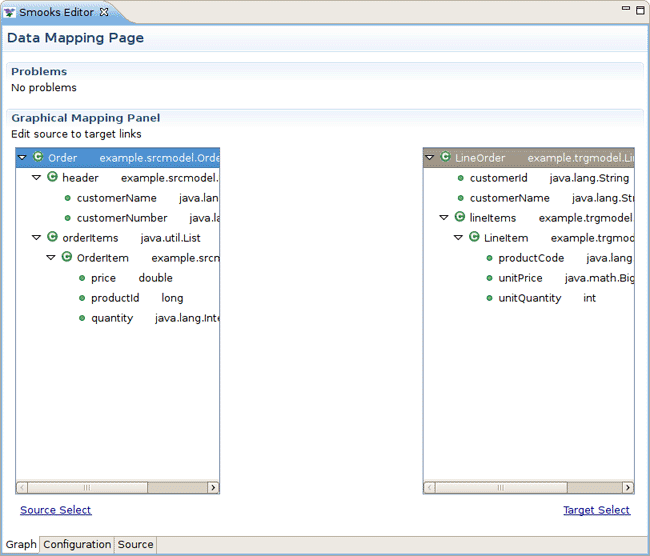
Task: Click the OrderItem class icon
Action: coord(67,257)
